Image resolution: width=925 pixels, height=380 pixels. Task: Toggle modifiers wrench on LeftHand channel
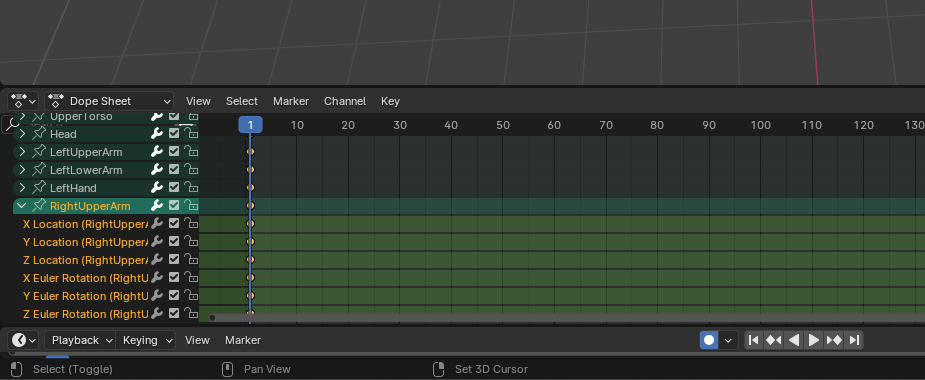(156, 188)
